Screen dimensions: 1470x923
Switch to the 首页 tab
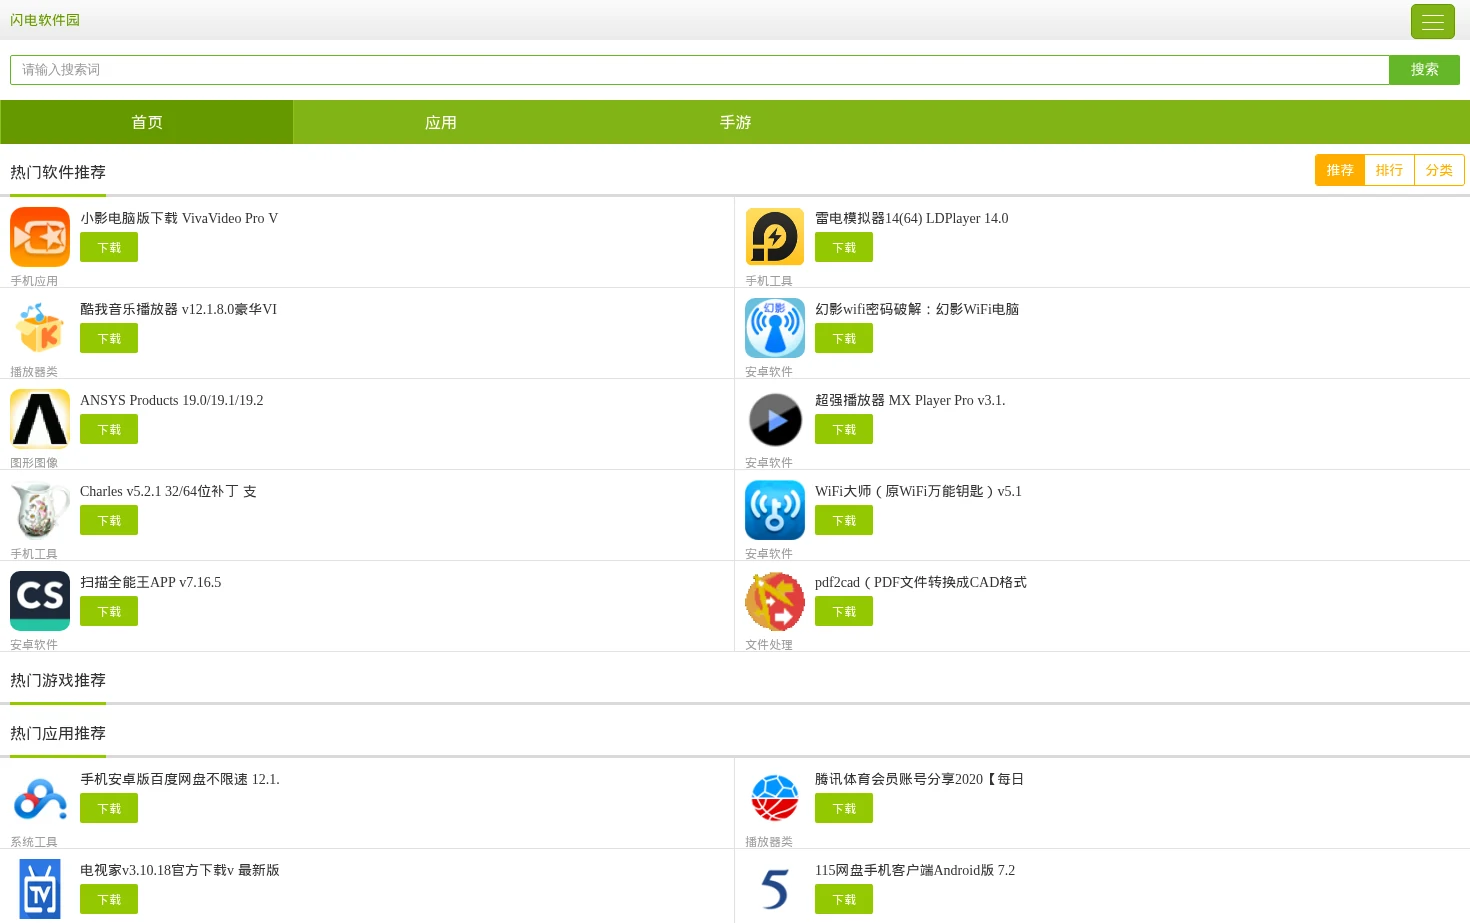(x=147, y=122)
